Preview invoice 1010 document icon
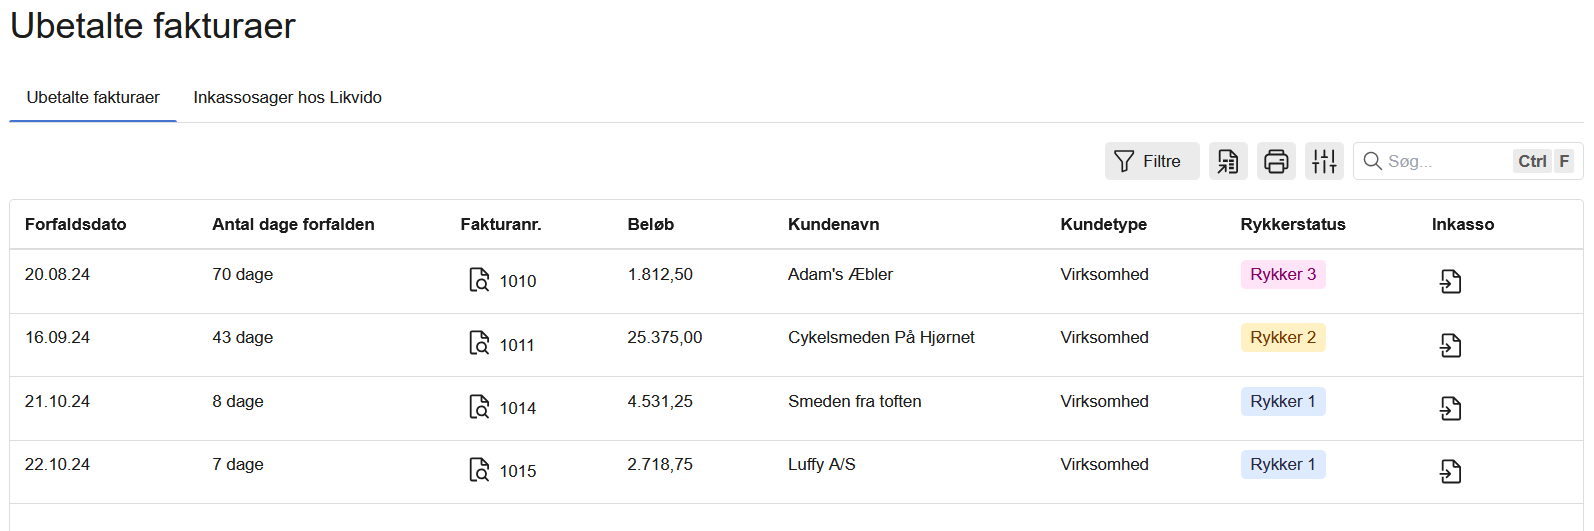Image resolution: width=1594 pixels, height=531 pixels. tap(480, 280)
